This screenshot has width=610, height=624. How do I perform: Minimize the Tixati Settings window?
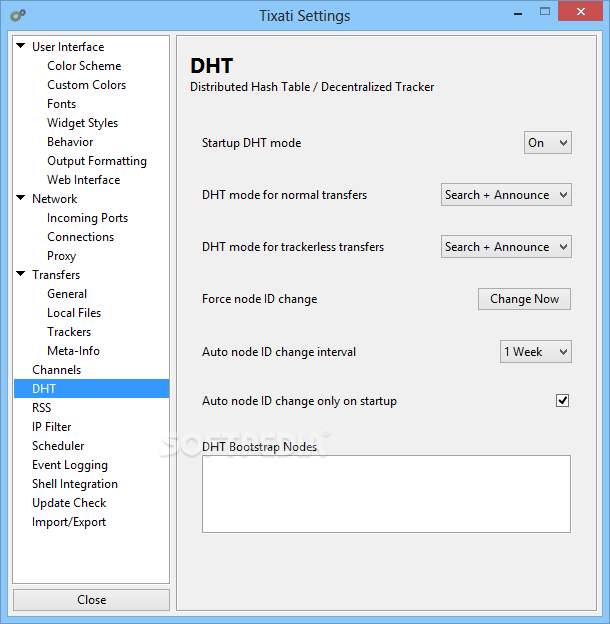(x=518, y=14)
